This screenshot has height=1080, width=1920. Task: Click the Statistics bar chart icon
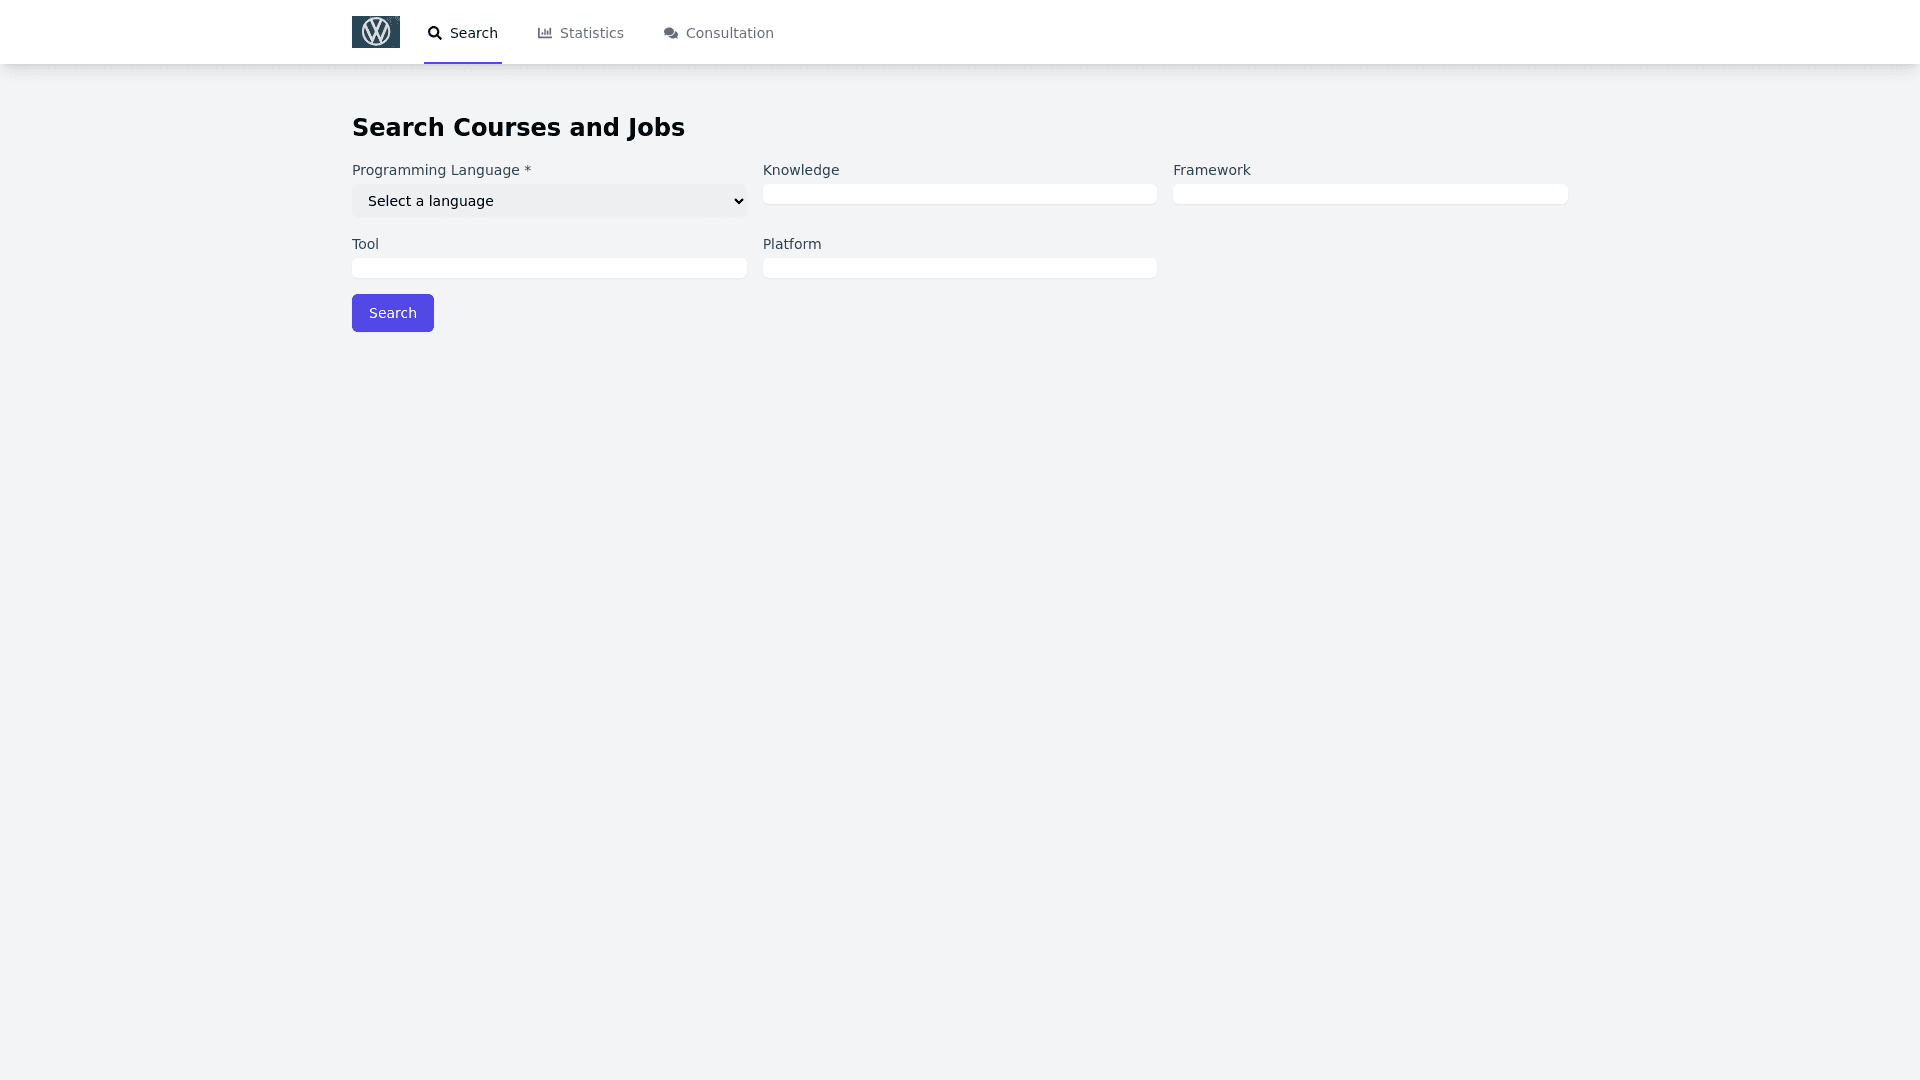545,33
